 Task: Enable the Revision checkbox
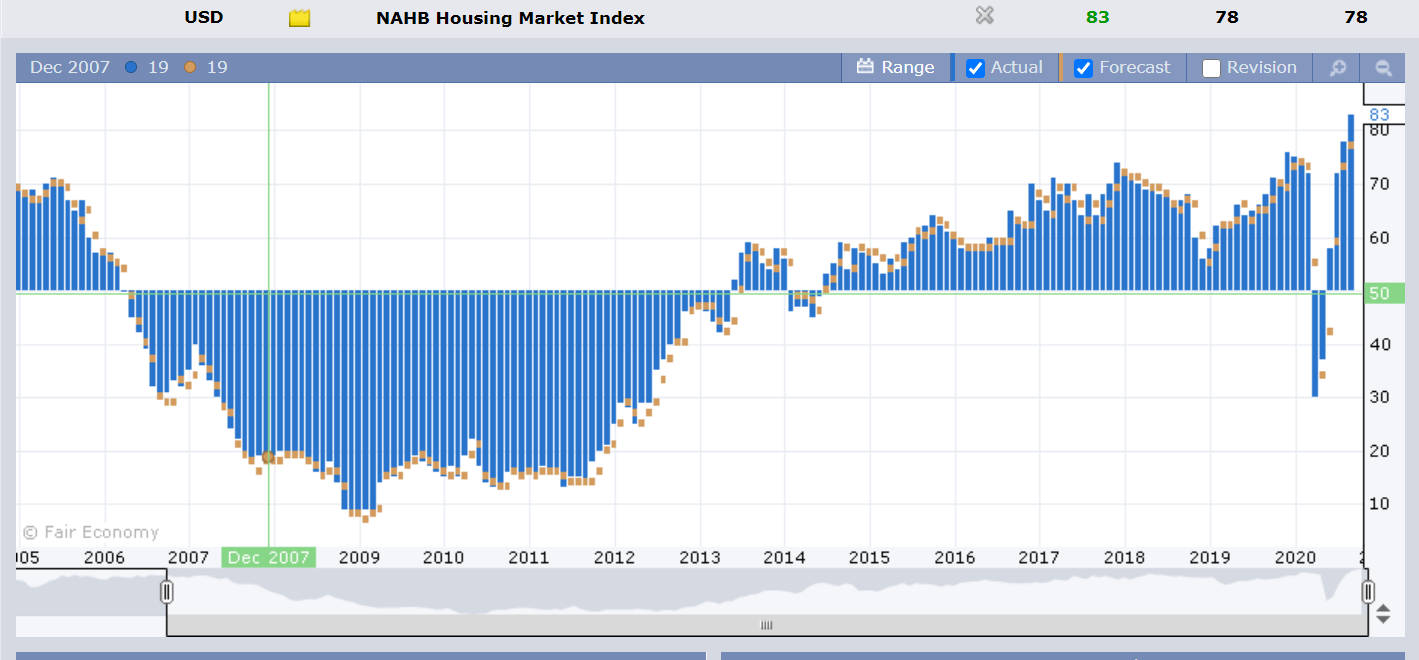pos(1211,68)
